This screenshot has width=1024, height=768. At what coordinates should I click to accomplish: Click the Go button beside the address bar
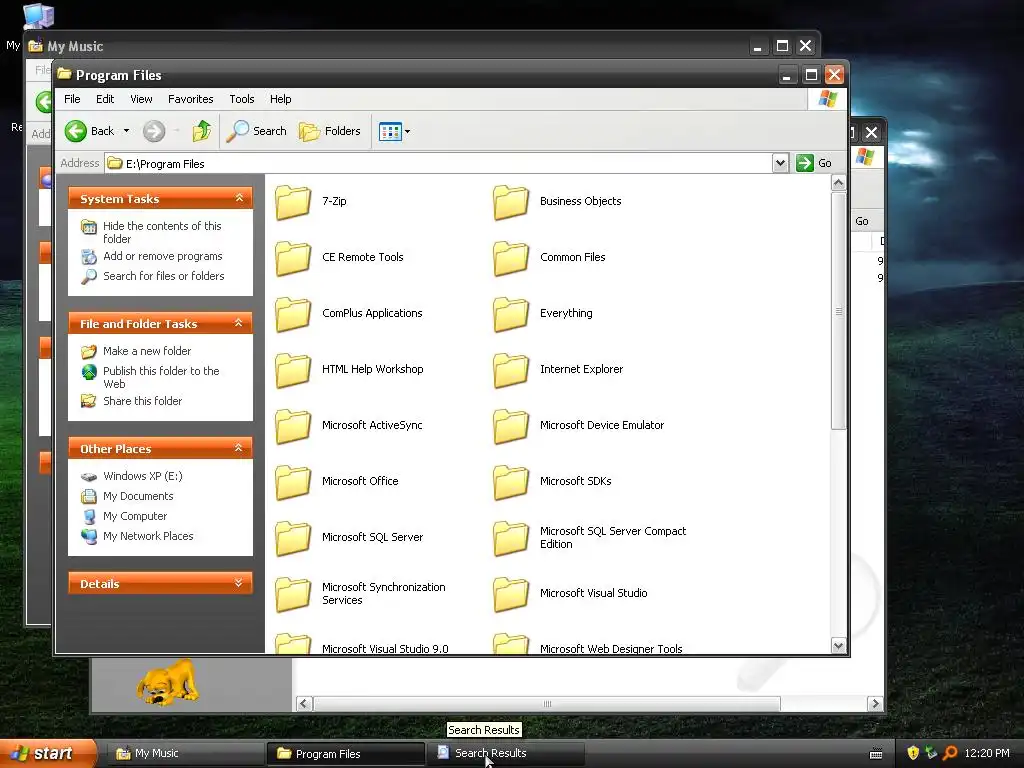coord(814,163)
